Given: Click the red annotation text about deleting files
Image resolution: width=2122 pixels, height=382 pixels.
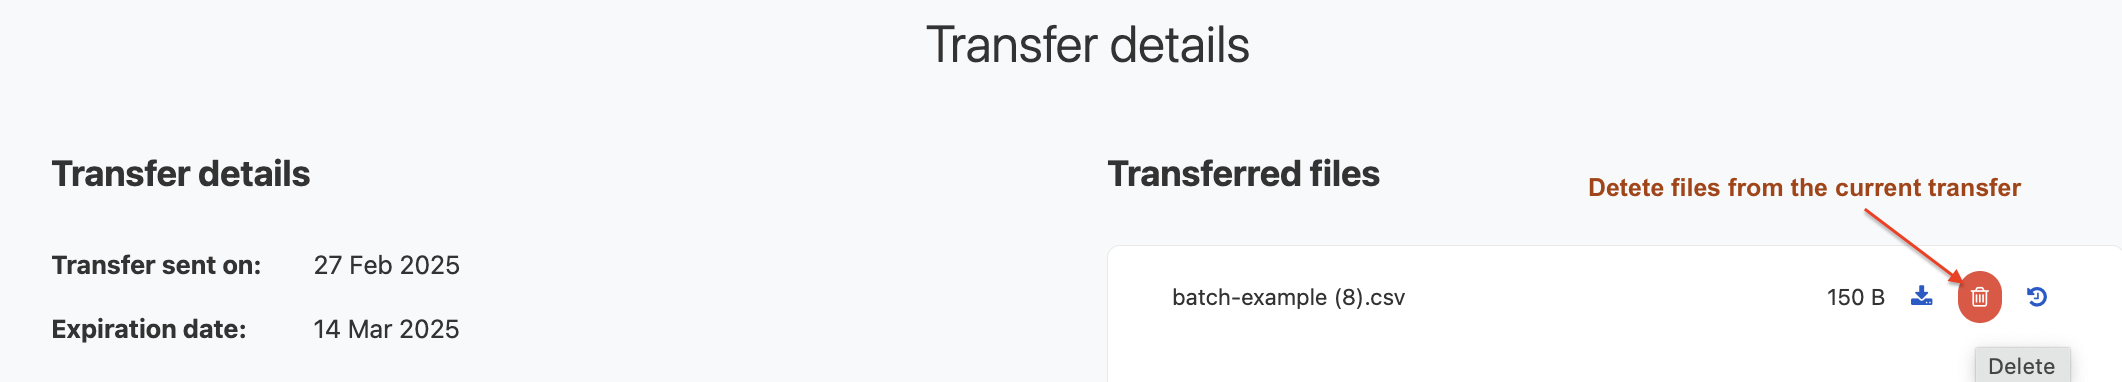Looking at the screenshot, I should pyautogui.click(x=1804, y=188).
